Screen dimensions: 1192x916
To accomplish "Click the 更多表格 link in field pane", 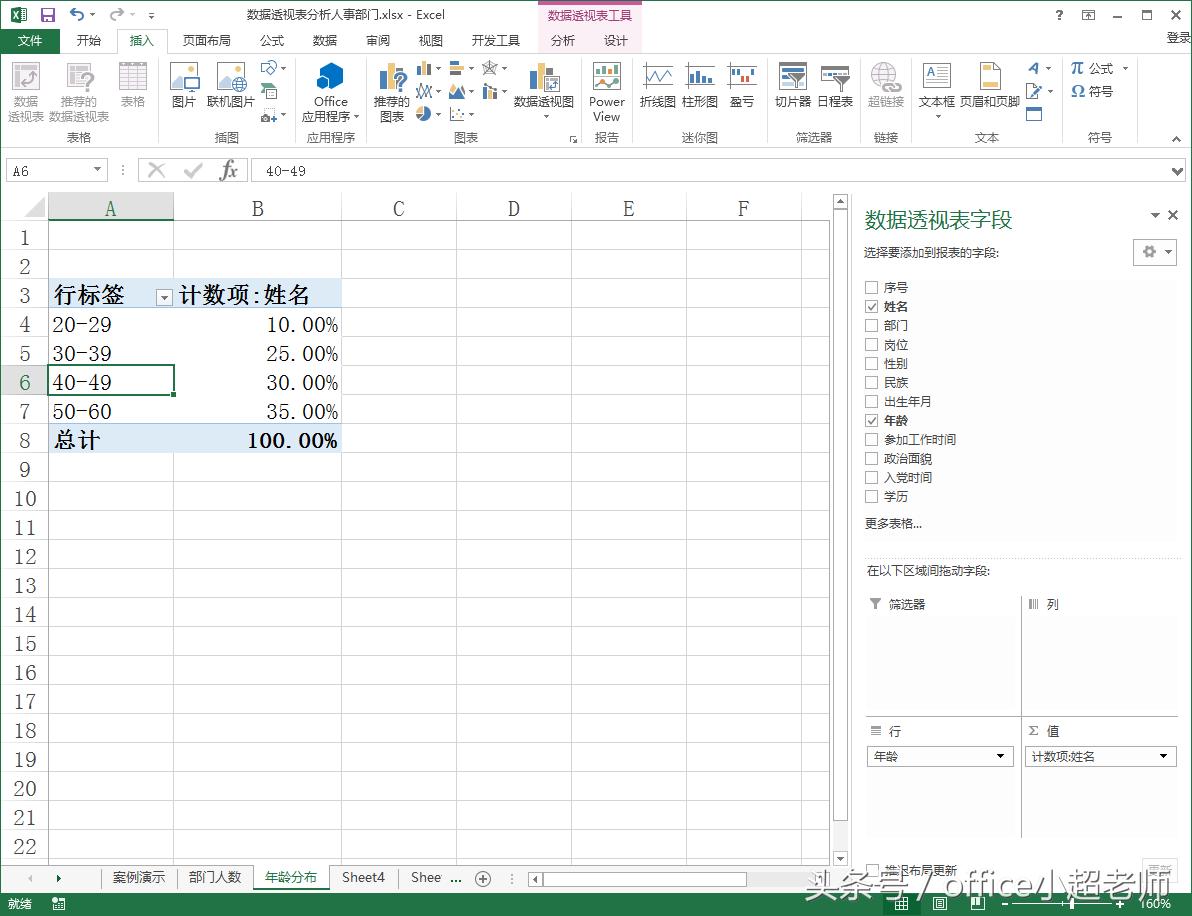I will point(889,524).
